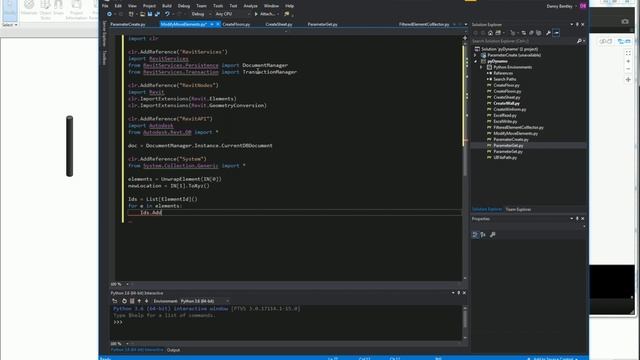Click the fit view icon in background window
The image size is (640, 360).
click(x=628, y=53)
